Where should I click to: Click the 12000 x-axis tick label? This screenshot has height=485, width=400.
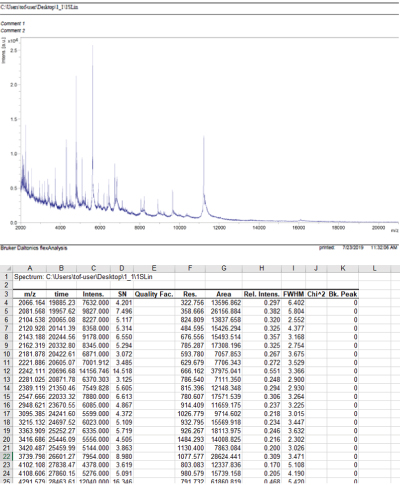[x=219, y=228]
